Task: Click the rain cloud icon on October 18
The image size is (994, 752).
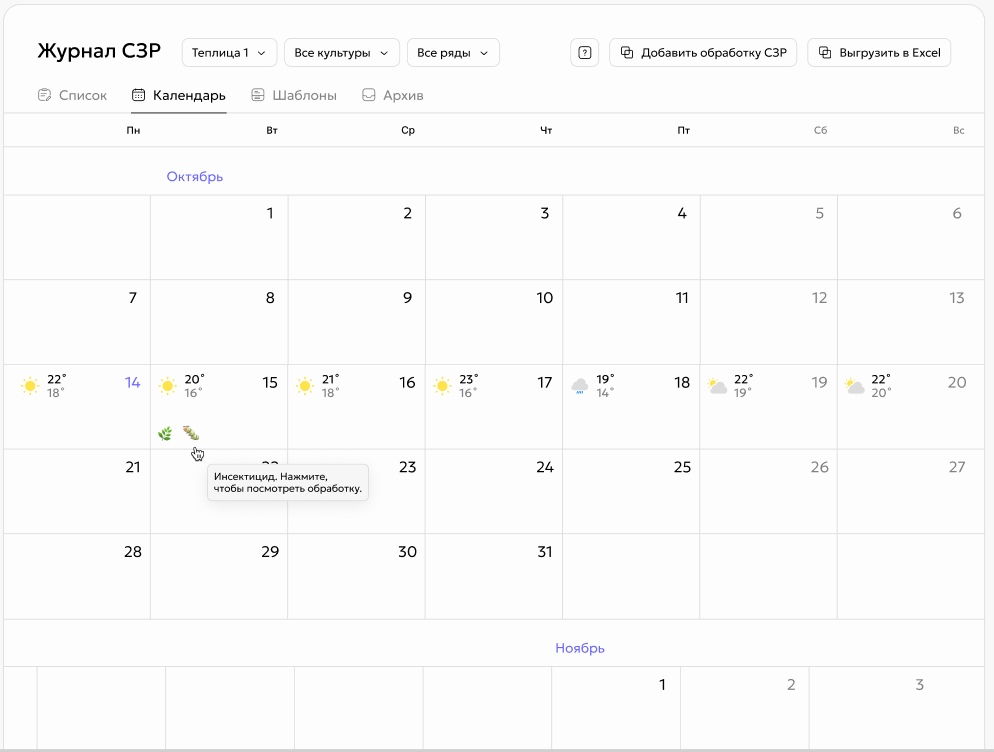Action: (579, 386)
